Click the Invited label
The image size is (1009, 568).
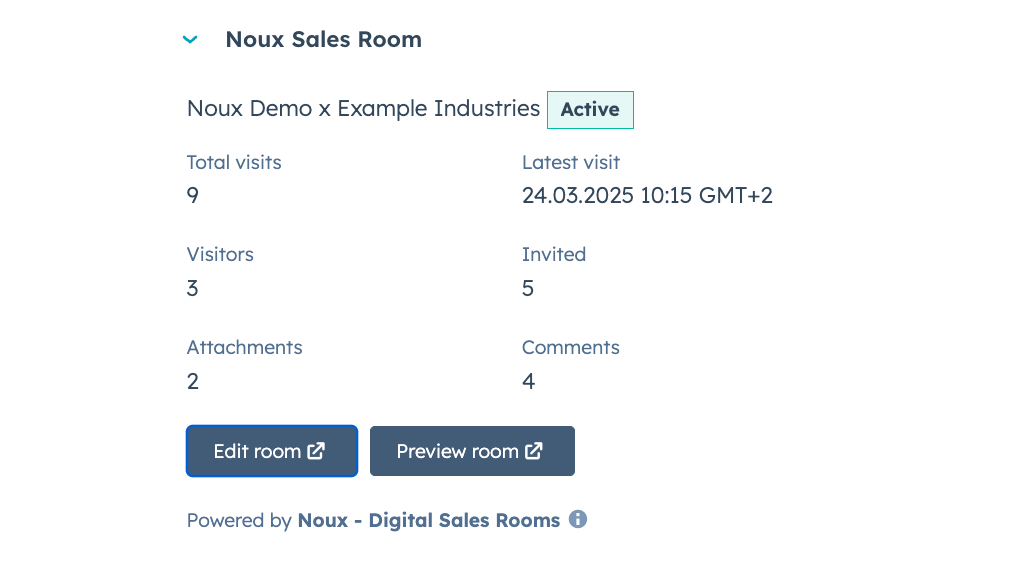[554, 254]
